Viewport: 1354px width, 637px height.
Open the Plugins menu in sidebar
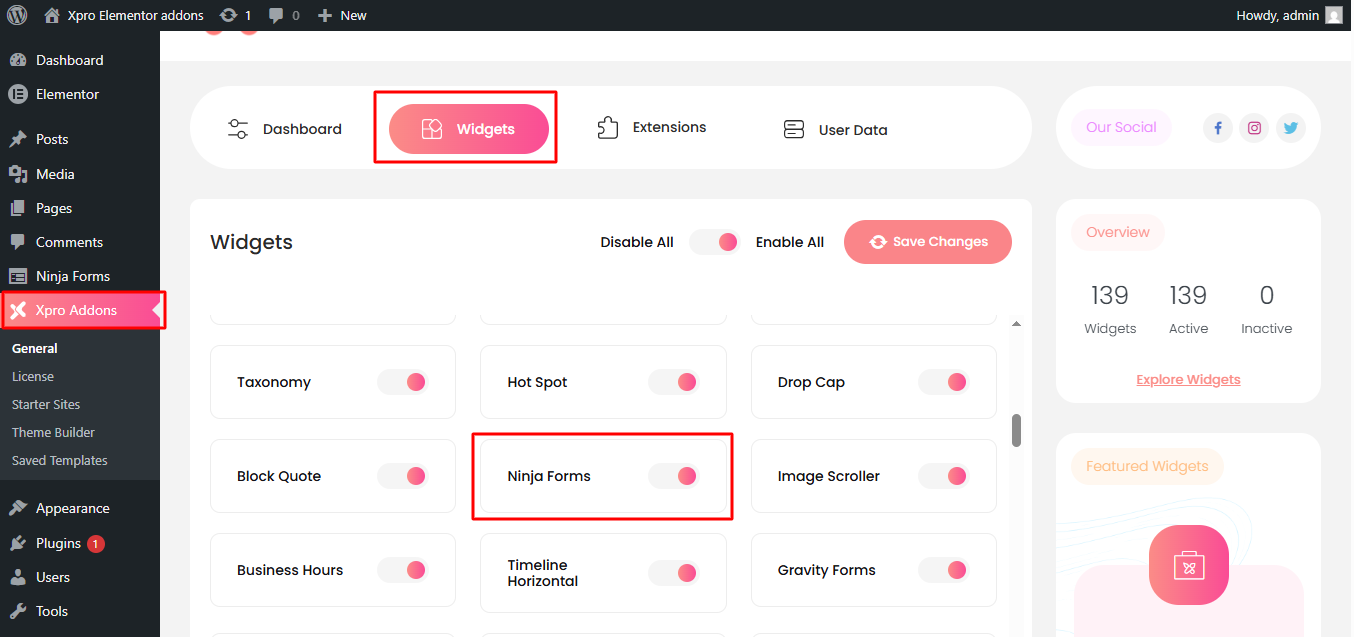pyautogui.click(x=58, y=543)
